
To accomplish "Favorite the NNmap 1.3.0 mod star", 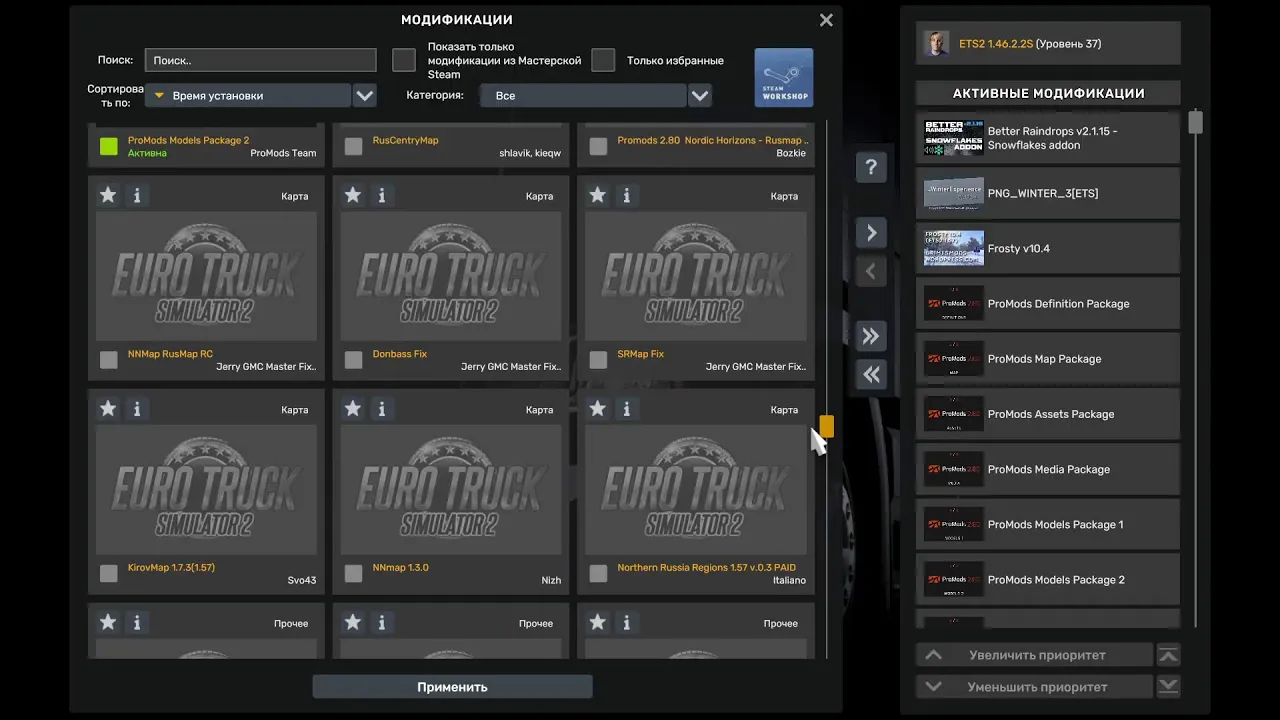I will click(x=353, y=408).
